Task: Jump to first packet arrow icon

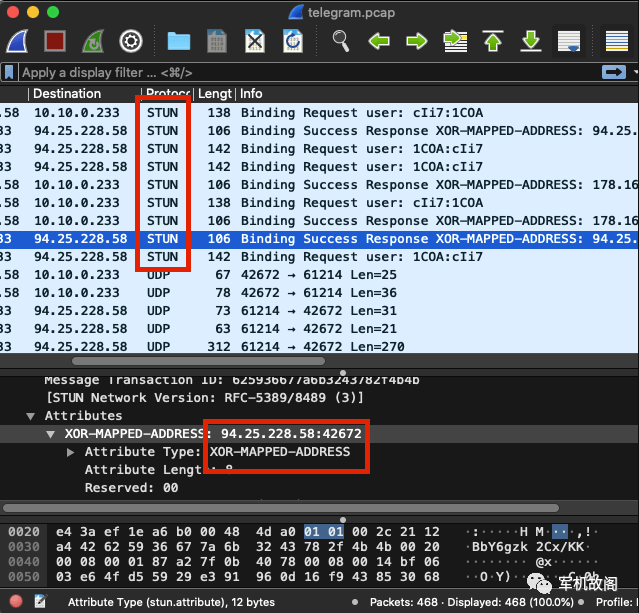Action: (x=493, y=41)
